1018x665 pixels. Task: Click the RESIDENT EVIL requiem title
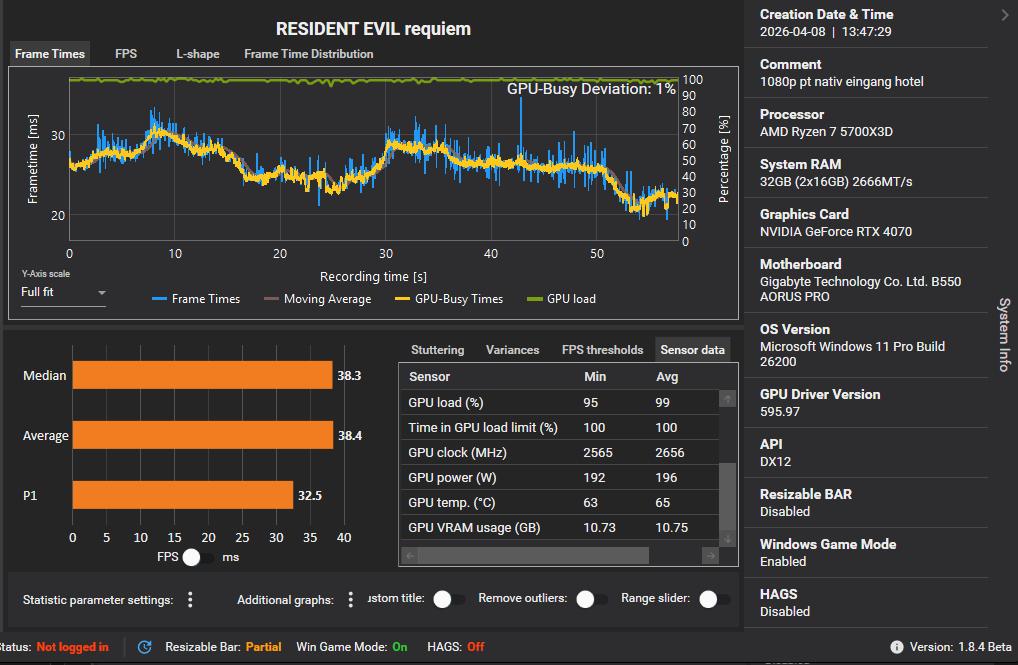tap(373, 29)
